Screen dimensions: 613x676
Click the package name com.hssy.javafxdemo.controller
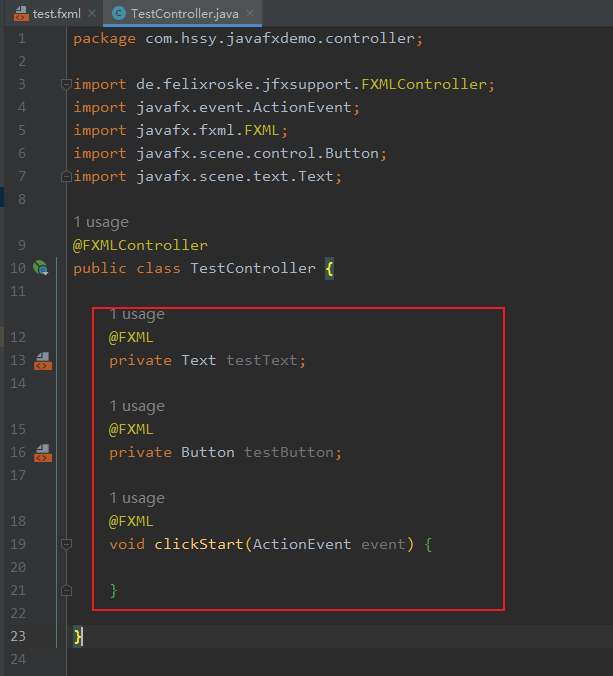tap(280, 38)
